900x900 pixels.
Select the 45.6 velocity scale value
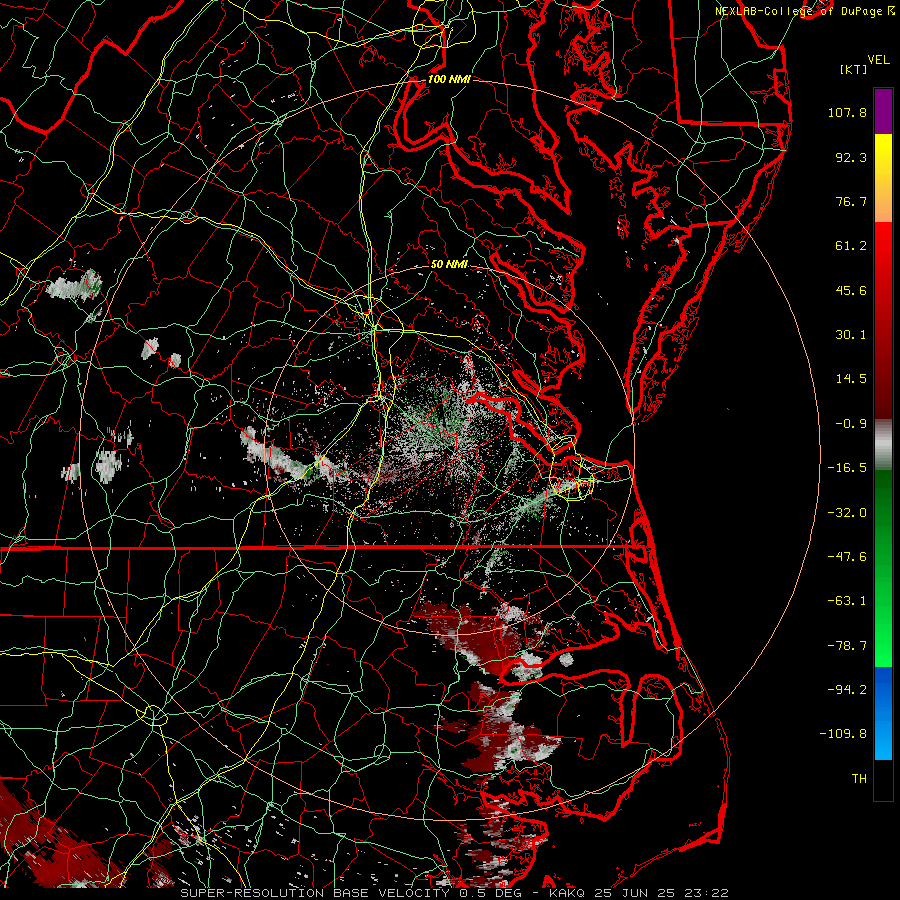click(851, 290)
